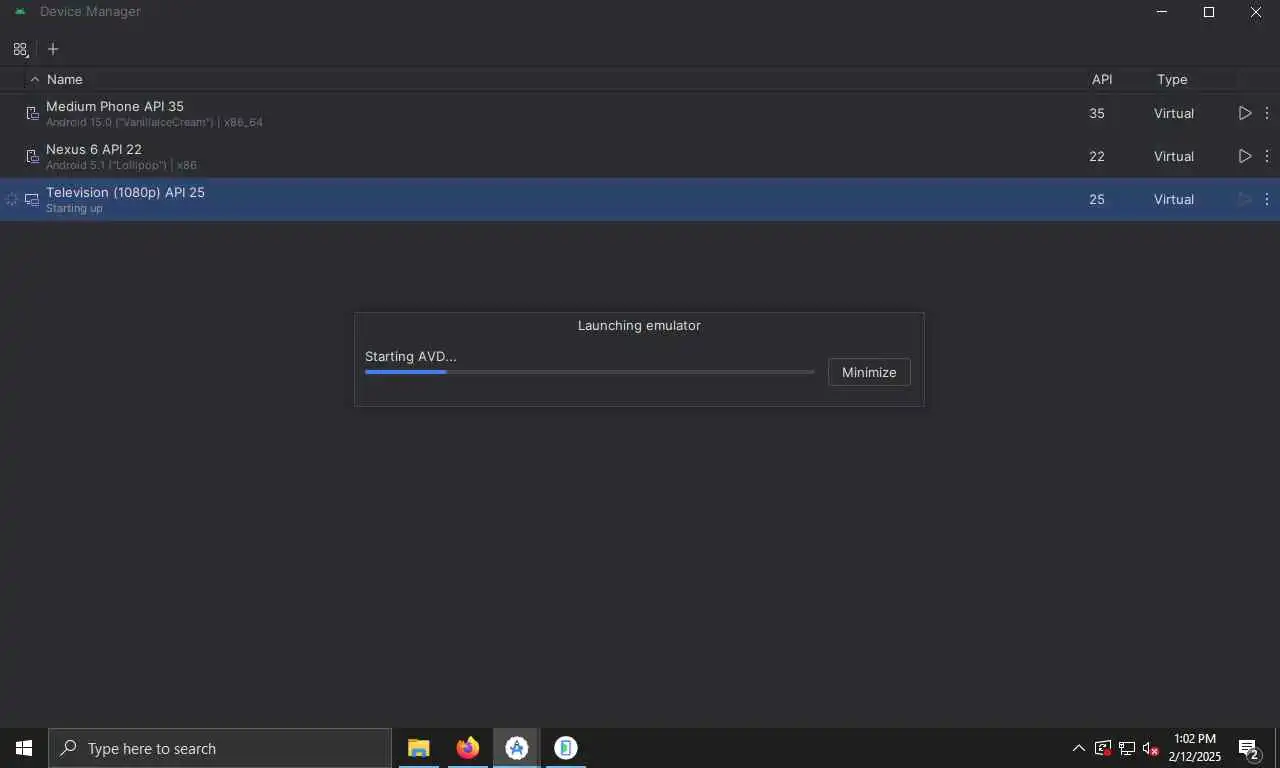Click the Starting AVD progress bar
The height and width of the screenshot is (768, 1280).
tap(590, 372)
